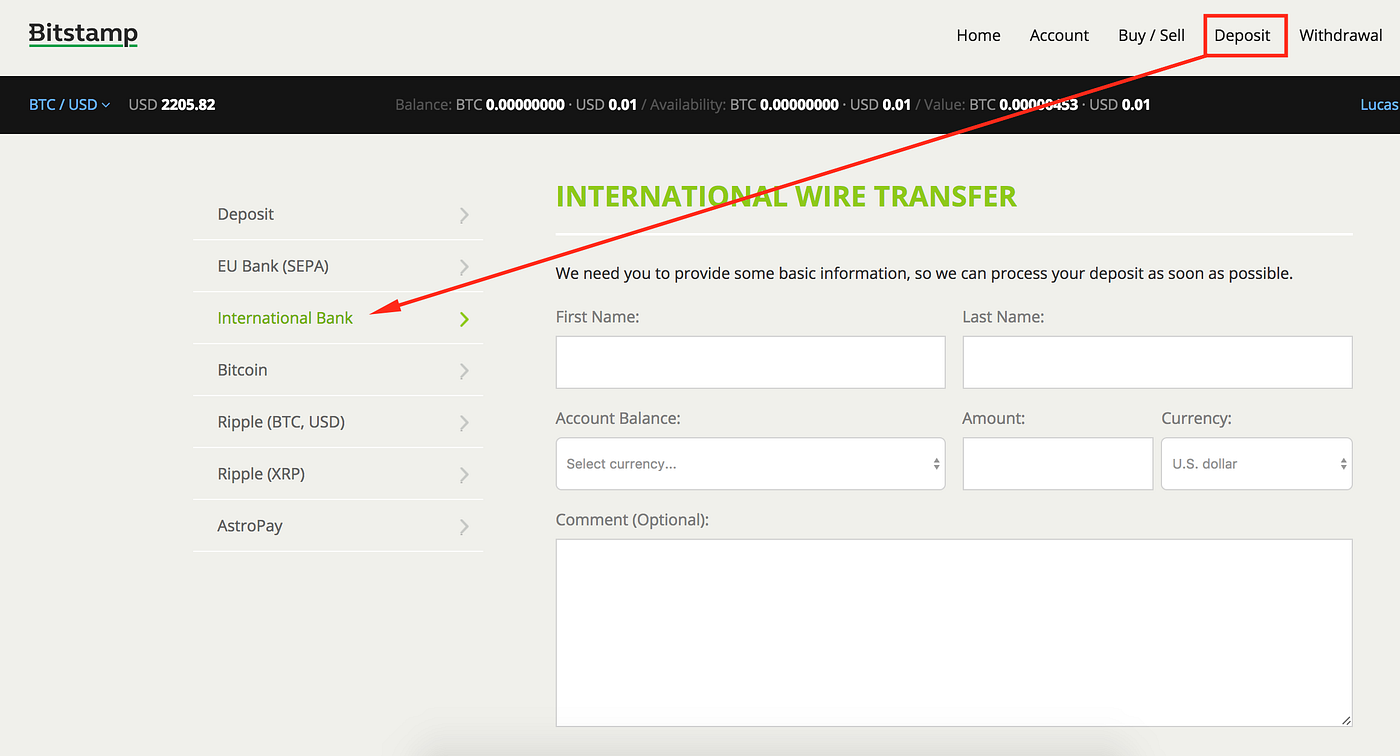Focus the Last Name field
Viewport: 1400px width, 756px height.
pyautogui.click(x=1157, y=362)
